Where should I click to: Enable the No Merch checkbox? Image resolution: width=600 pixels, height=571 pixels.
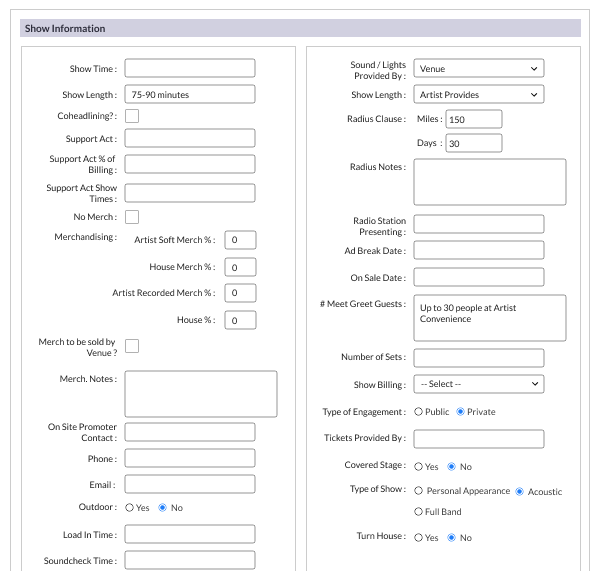click(132, 217)
